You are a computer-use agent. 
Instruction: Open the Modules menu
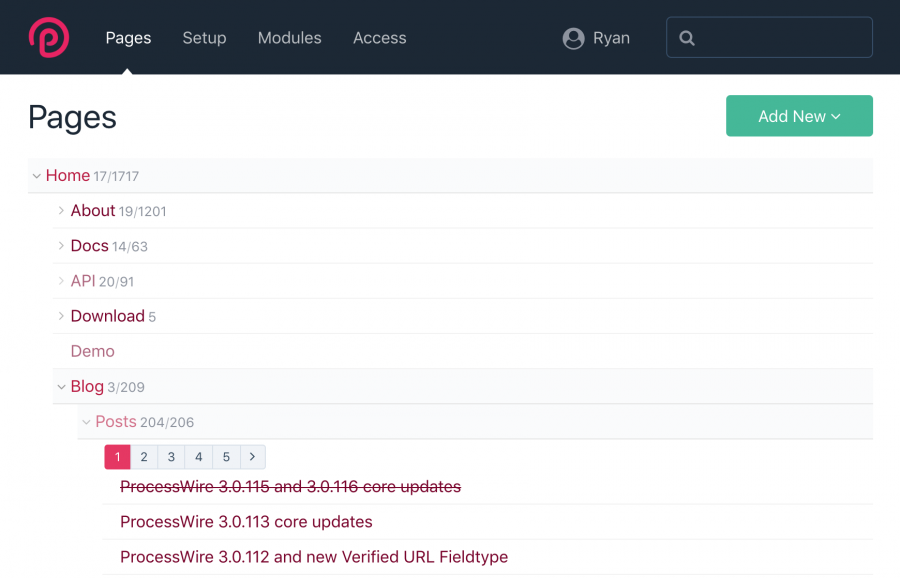pos(289,38)
